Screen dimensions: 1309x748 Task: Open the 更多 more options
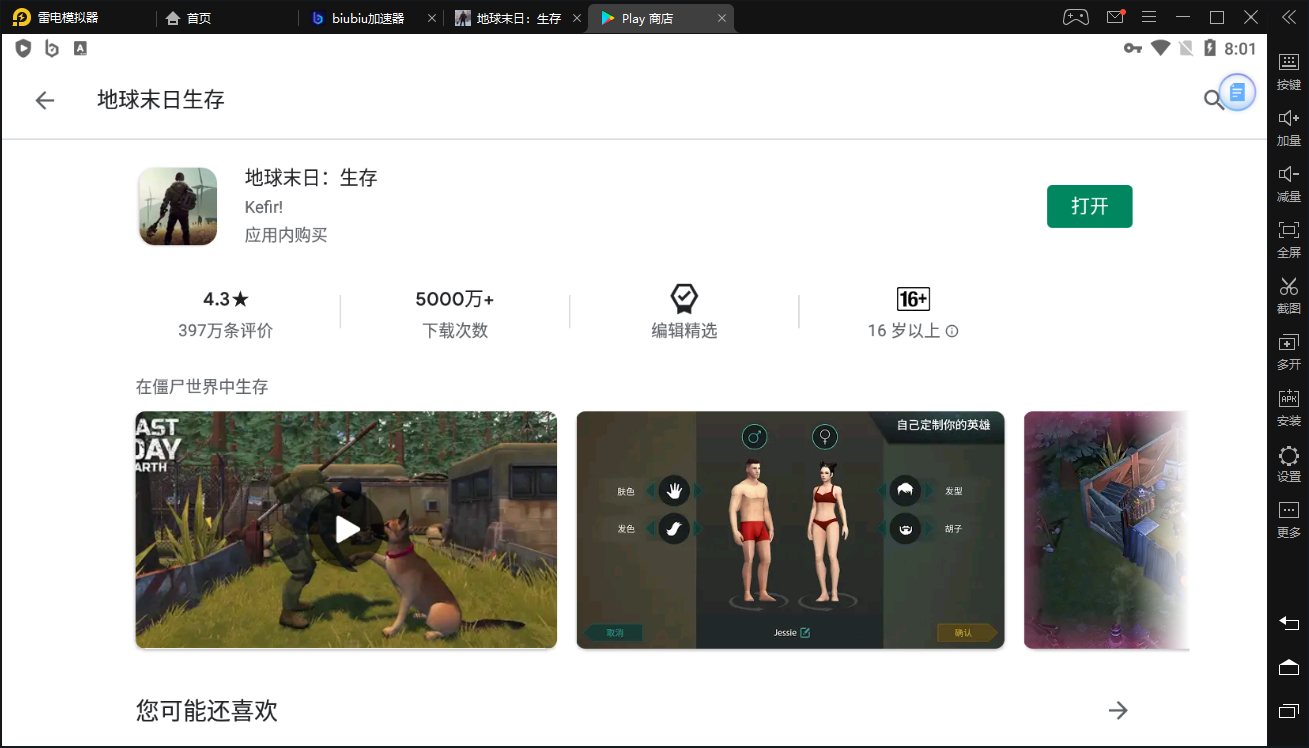(x=1288, y=519)
